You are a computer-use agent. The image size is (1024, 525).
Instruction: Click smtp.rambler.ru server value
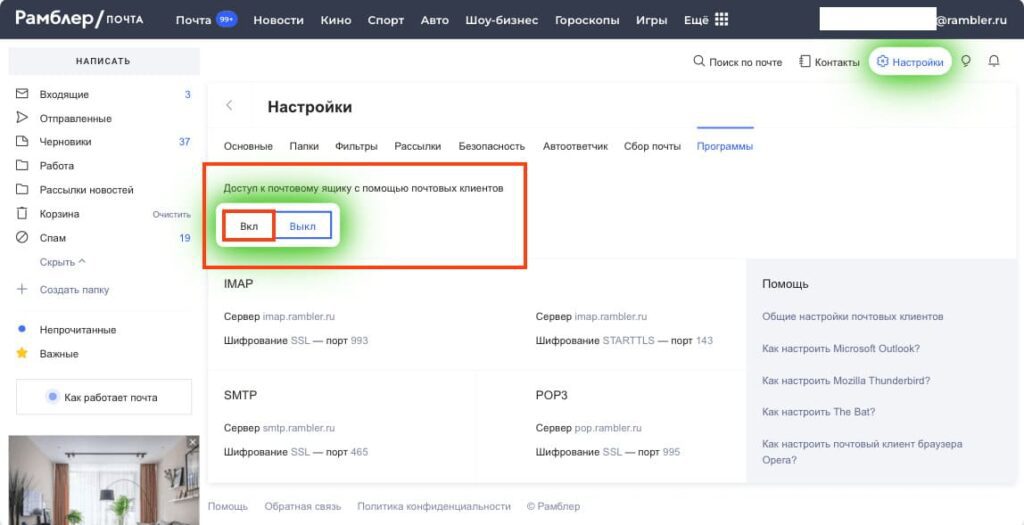tap(298, 428)
